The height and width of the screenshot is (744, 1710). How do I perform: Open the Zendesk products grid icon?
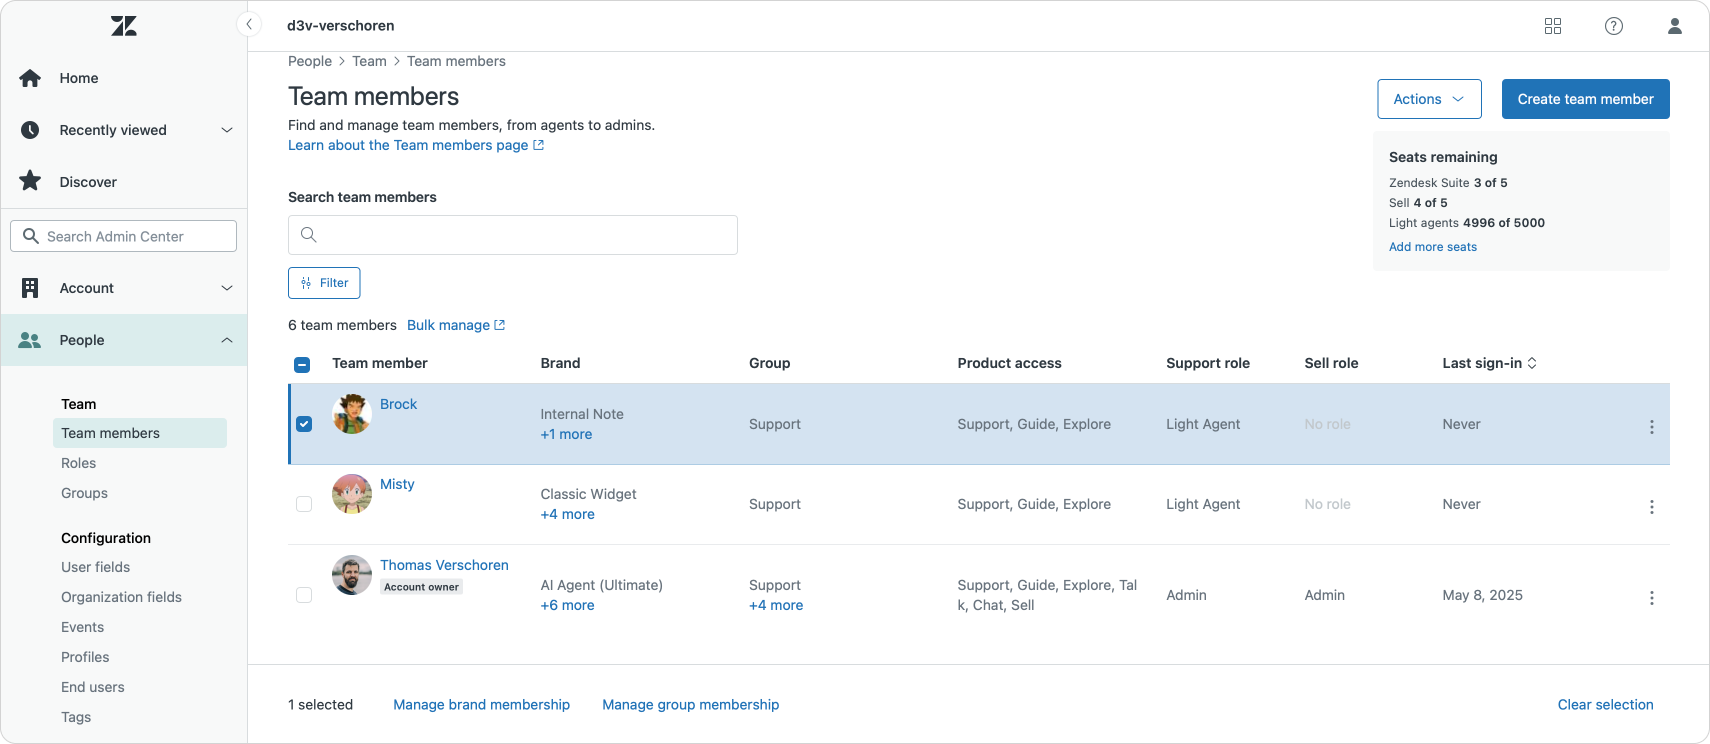point(1553,26)
